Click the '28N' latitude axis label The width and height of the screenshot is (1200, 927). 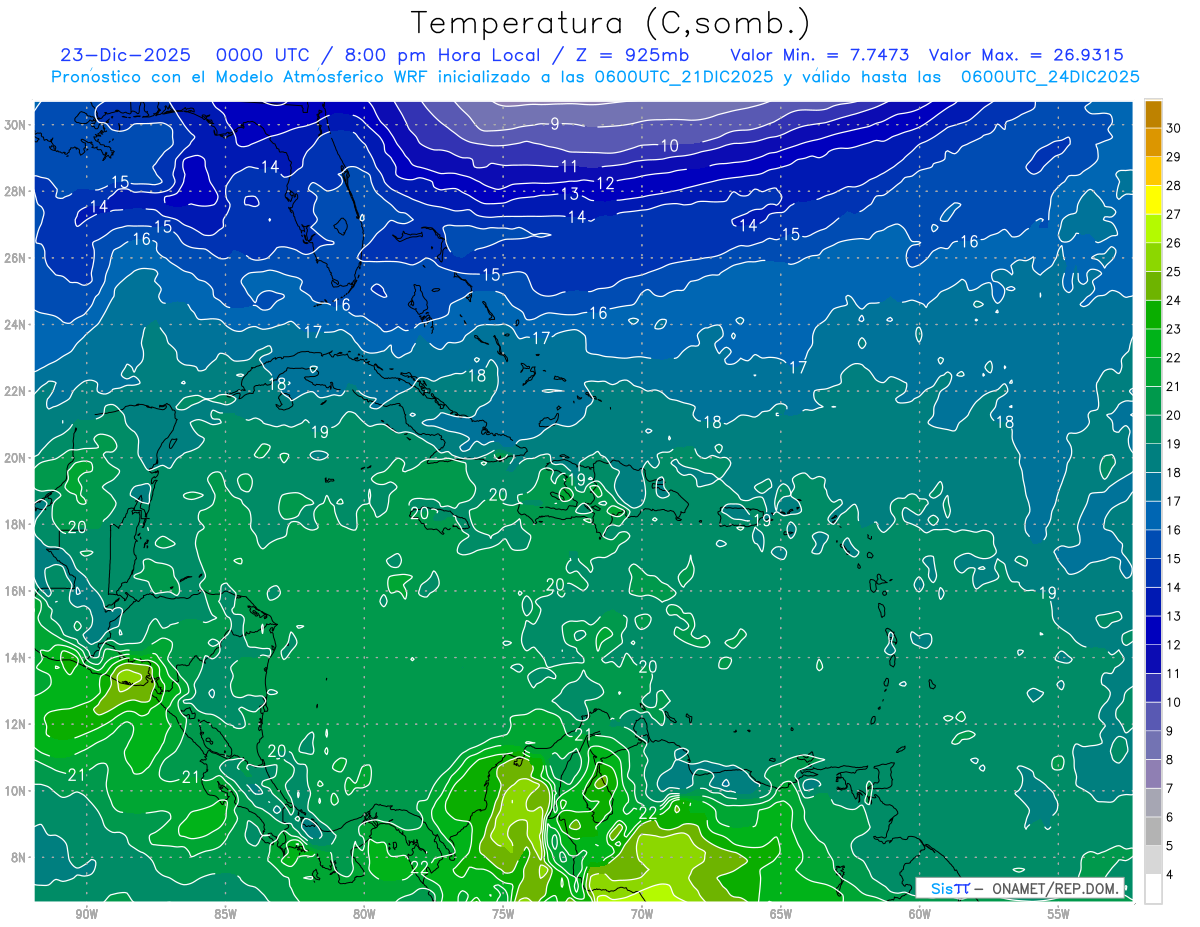pos(16,191)
